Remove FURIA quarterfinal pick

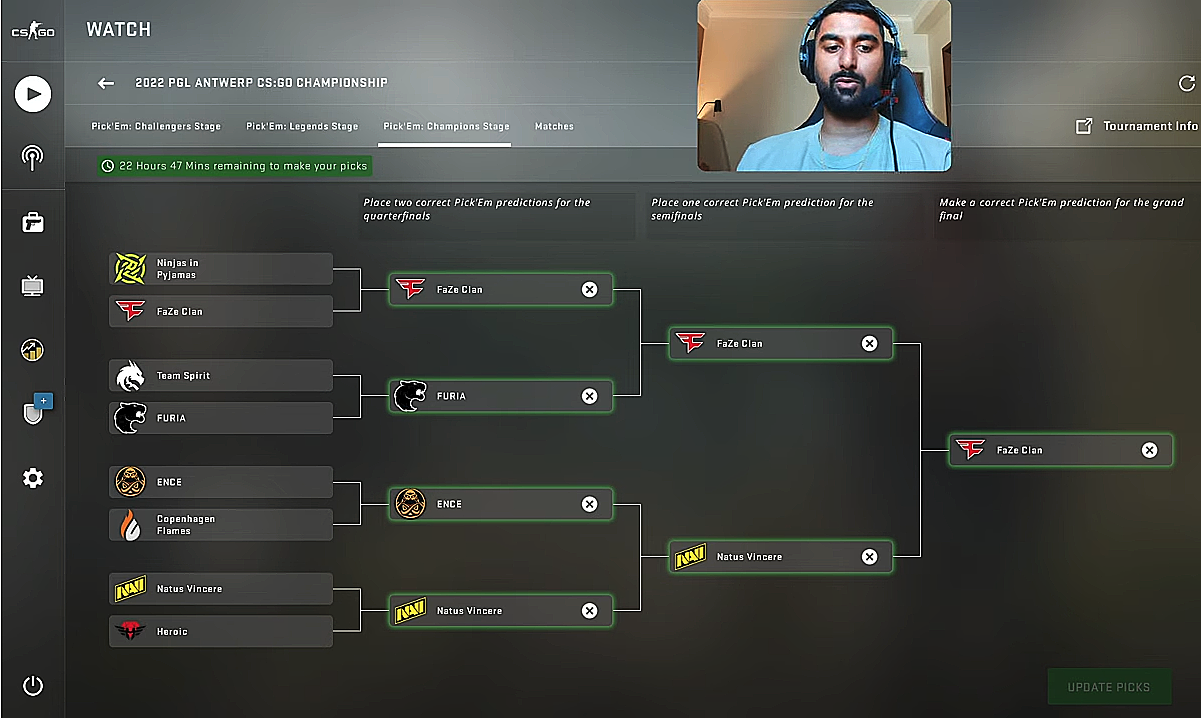(590, 396)
